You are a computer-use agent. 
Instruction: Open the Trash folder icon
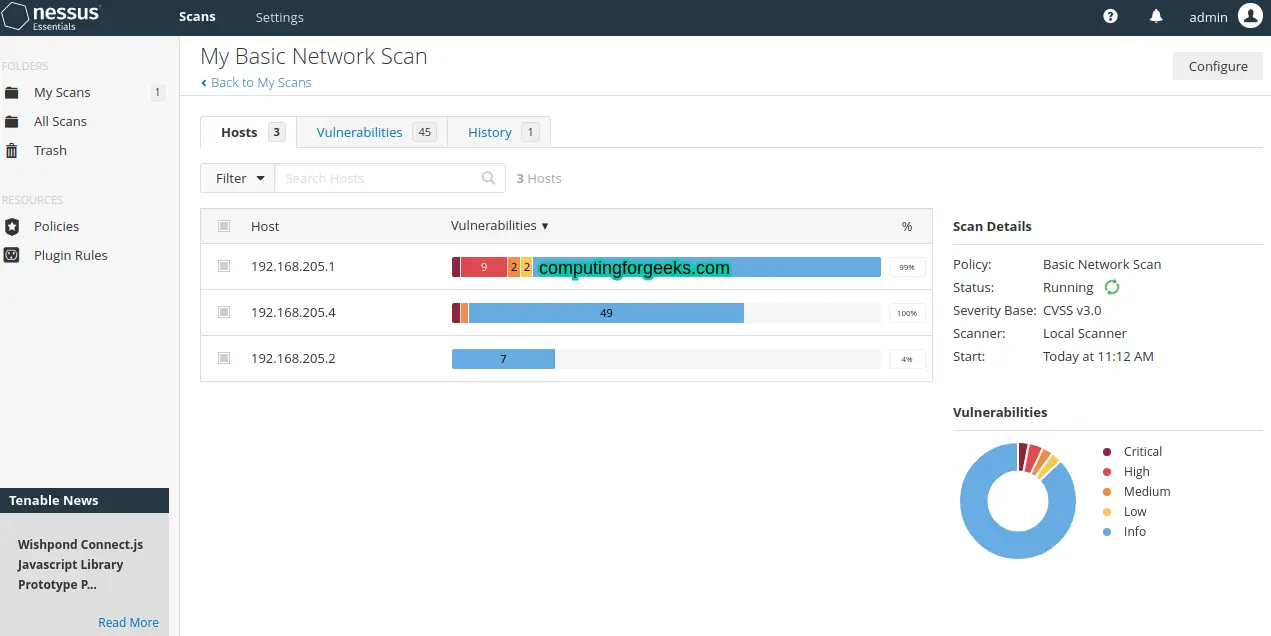(12, 151)
